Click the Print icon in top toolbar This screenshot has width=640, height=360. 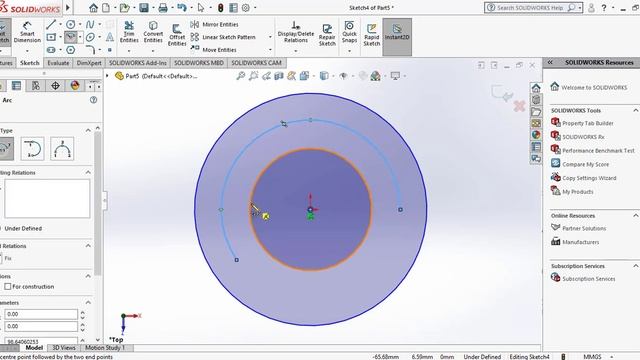point(163,8)
